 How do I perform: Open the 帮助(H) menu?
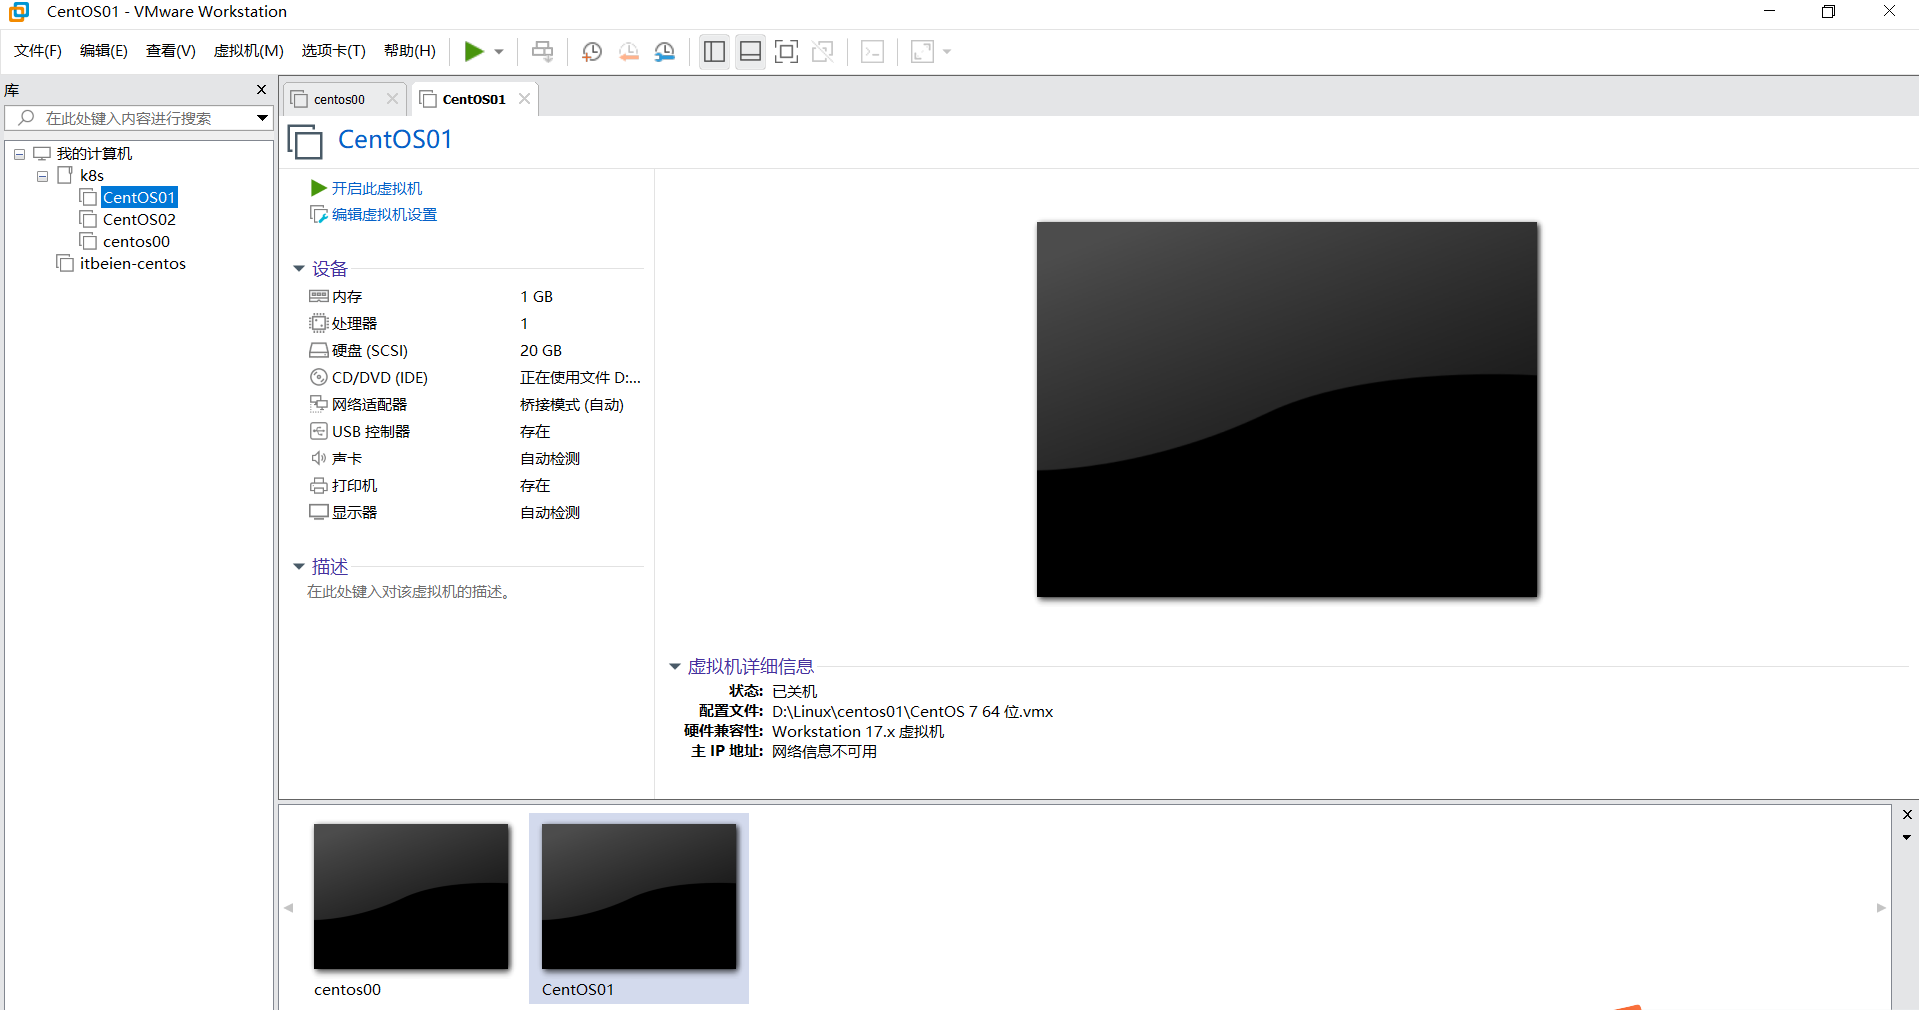(410, 51)
